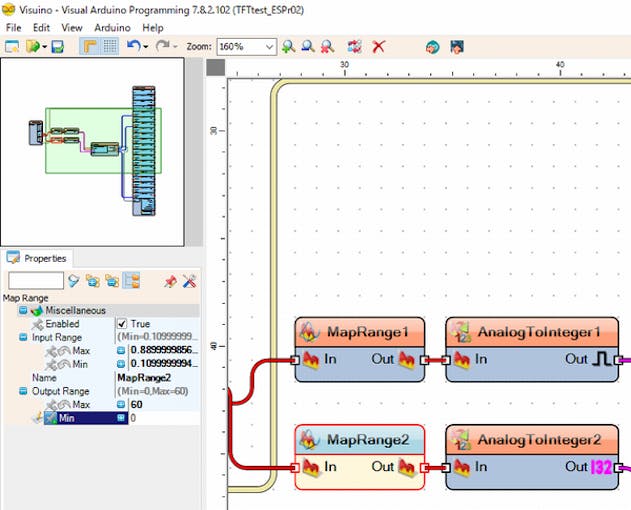
Task: Click the In pin of AnalogToInteger1
Action: [x=445, y=360]
